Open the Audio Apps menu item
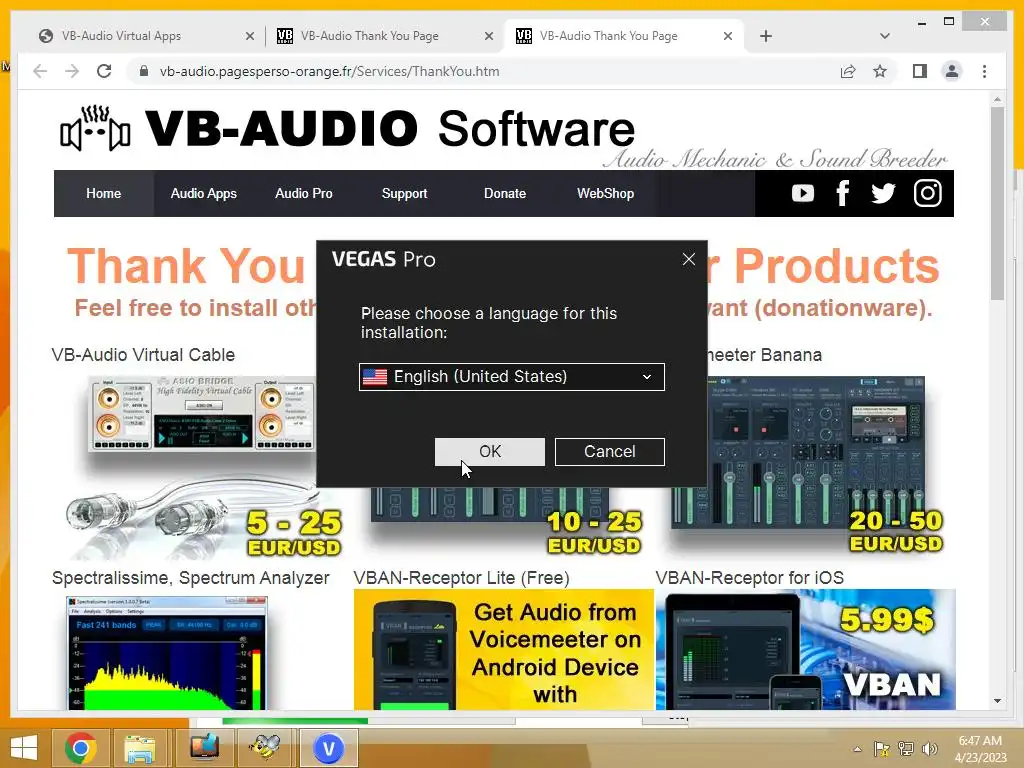Viewport: 1024px width, 768px height. [203, 193]
